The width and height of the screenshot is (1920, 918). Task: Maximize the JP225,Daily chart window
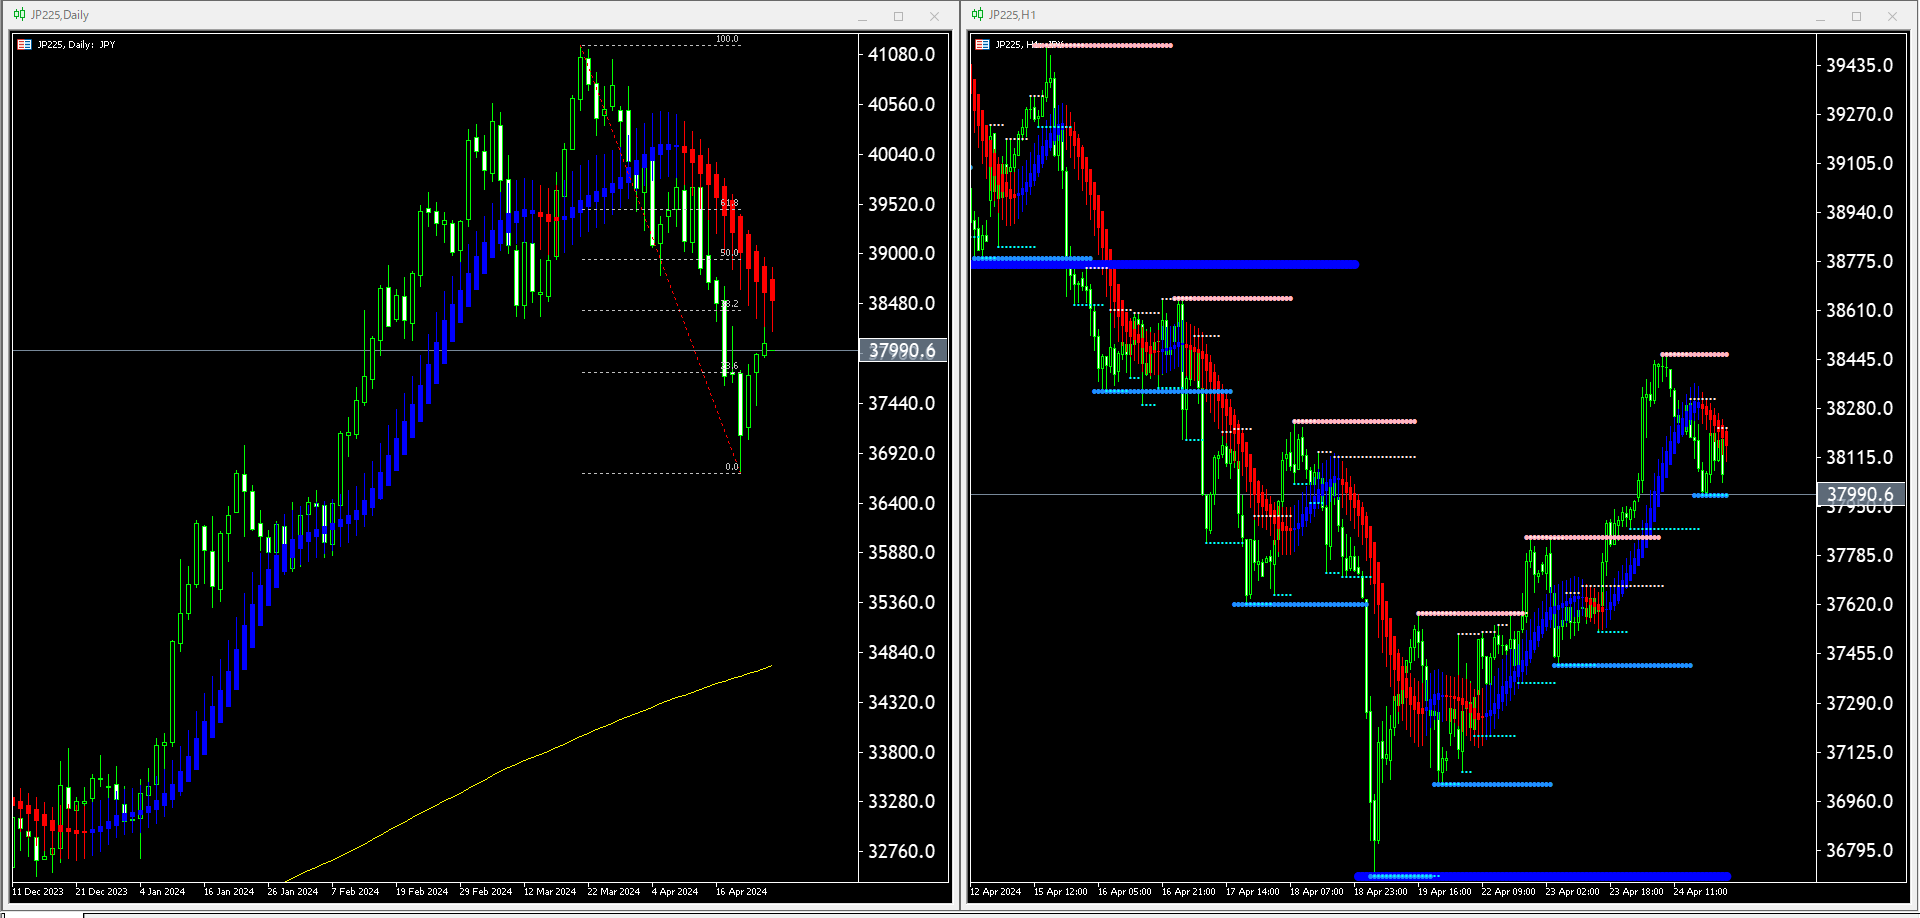898,16
